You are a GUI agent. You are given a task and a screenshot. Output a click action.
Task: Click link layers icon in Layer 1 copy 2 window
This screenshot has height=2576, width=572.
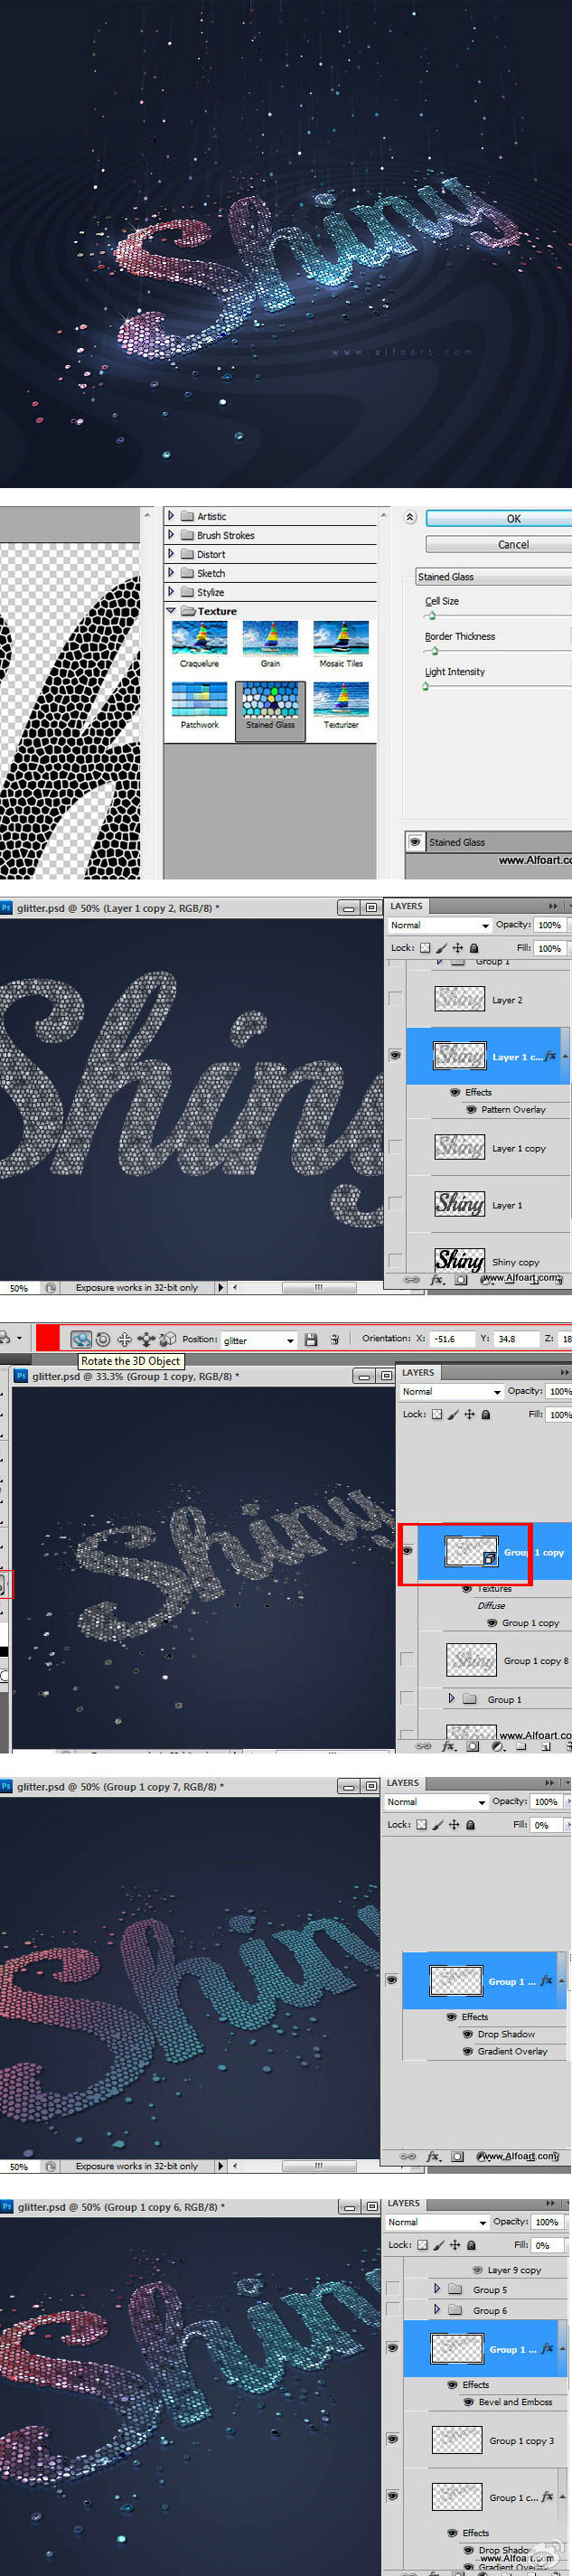pos(411,1279)
